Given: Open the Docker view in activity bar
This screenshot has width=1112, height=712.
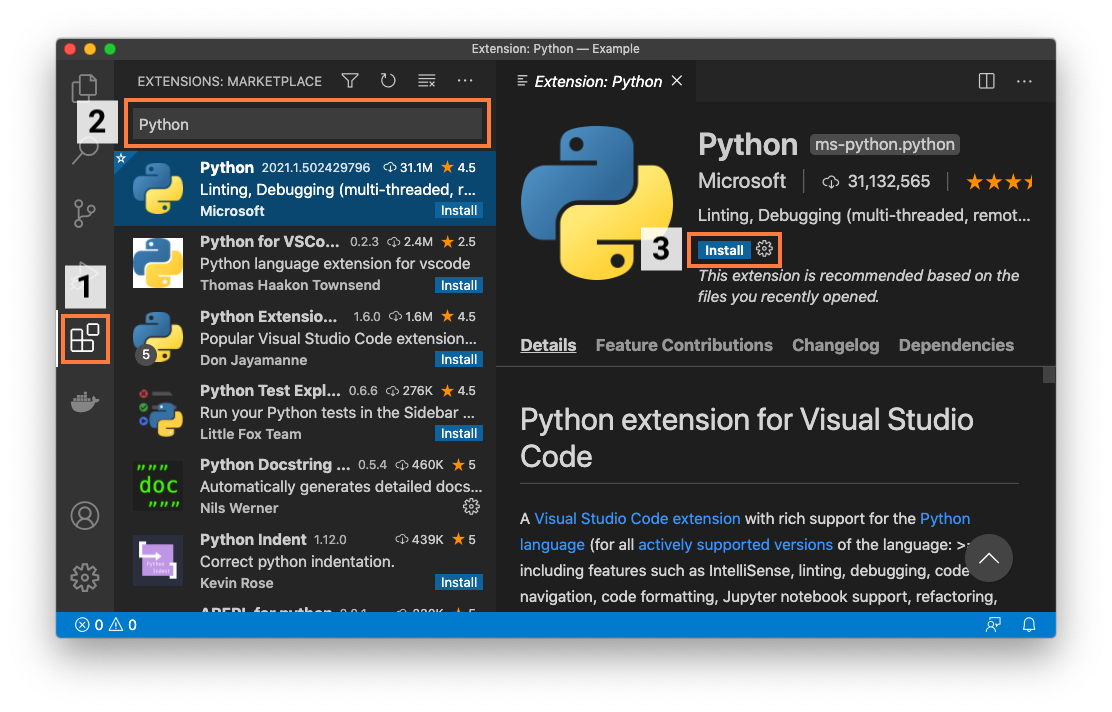Looking at the screenshot, I should [84, 402].
